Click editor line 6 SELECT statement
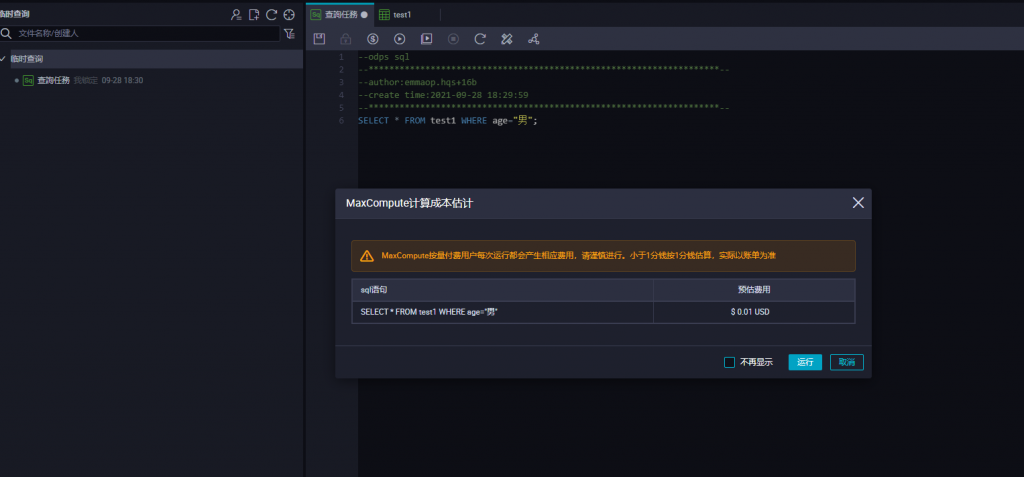Screen dimensions: 1024x477 447,120
